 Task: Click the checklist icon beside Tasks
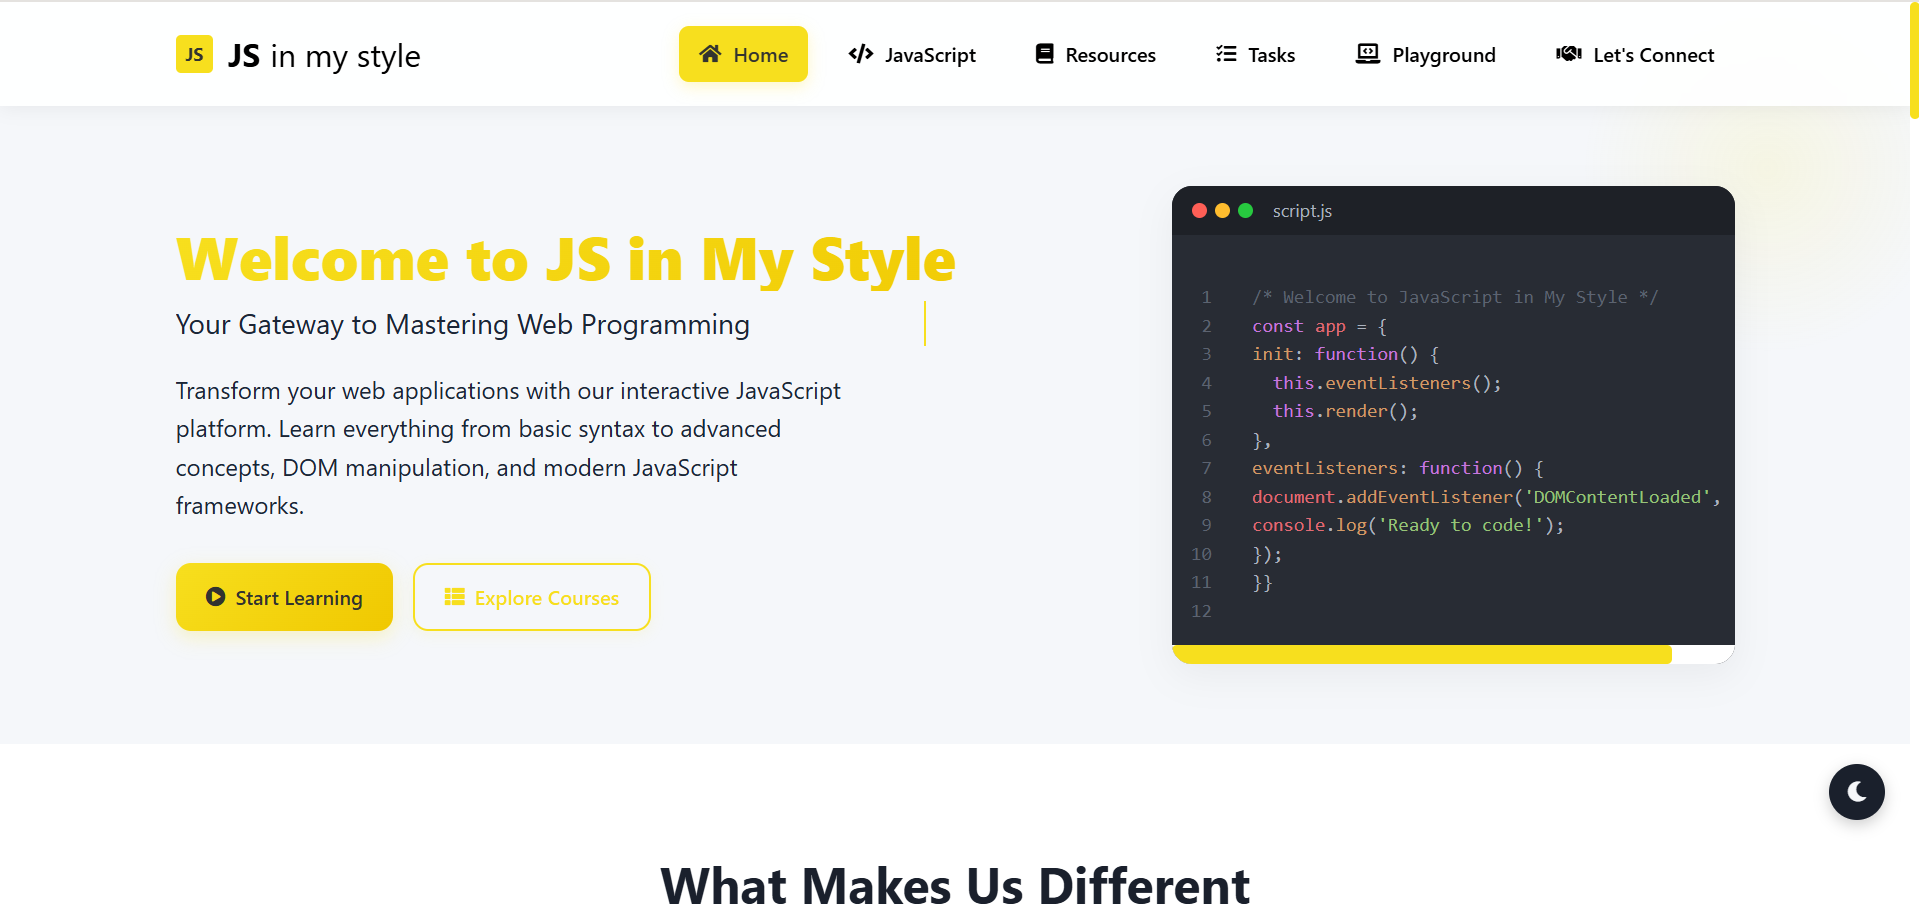1226,54
